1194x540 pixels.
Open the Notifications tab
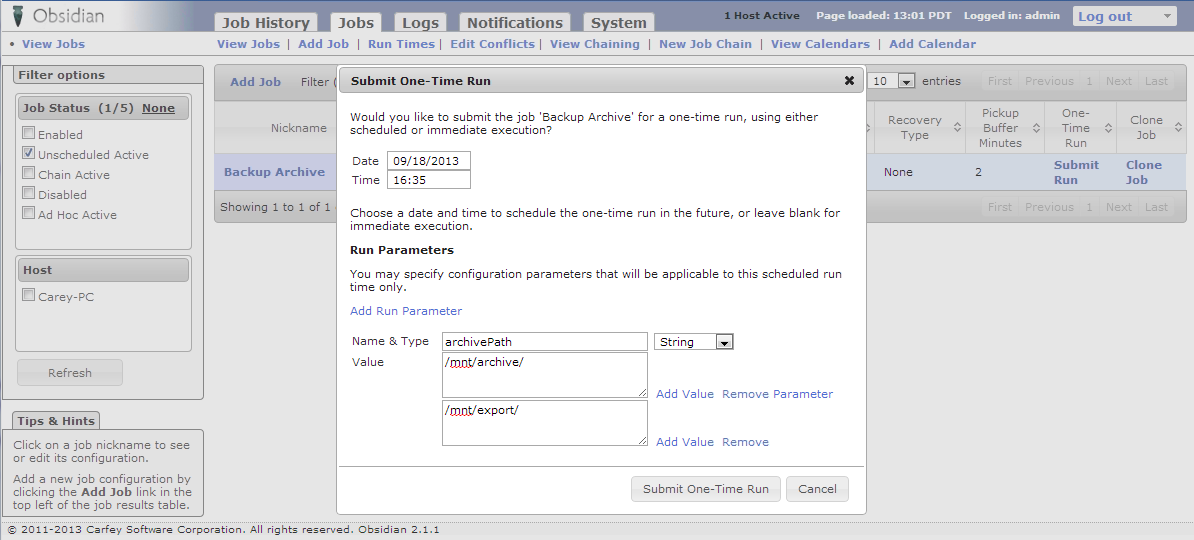tap(514, 22)
